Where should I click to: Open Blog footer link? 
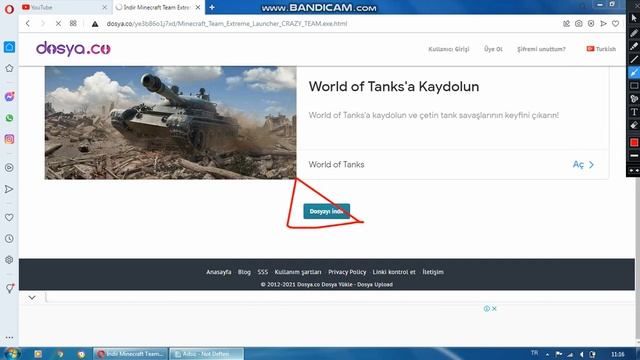point(244,272)
